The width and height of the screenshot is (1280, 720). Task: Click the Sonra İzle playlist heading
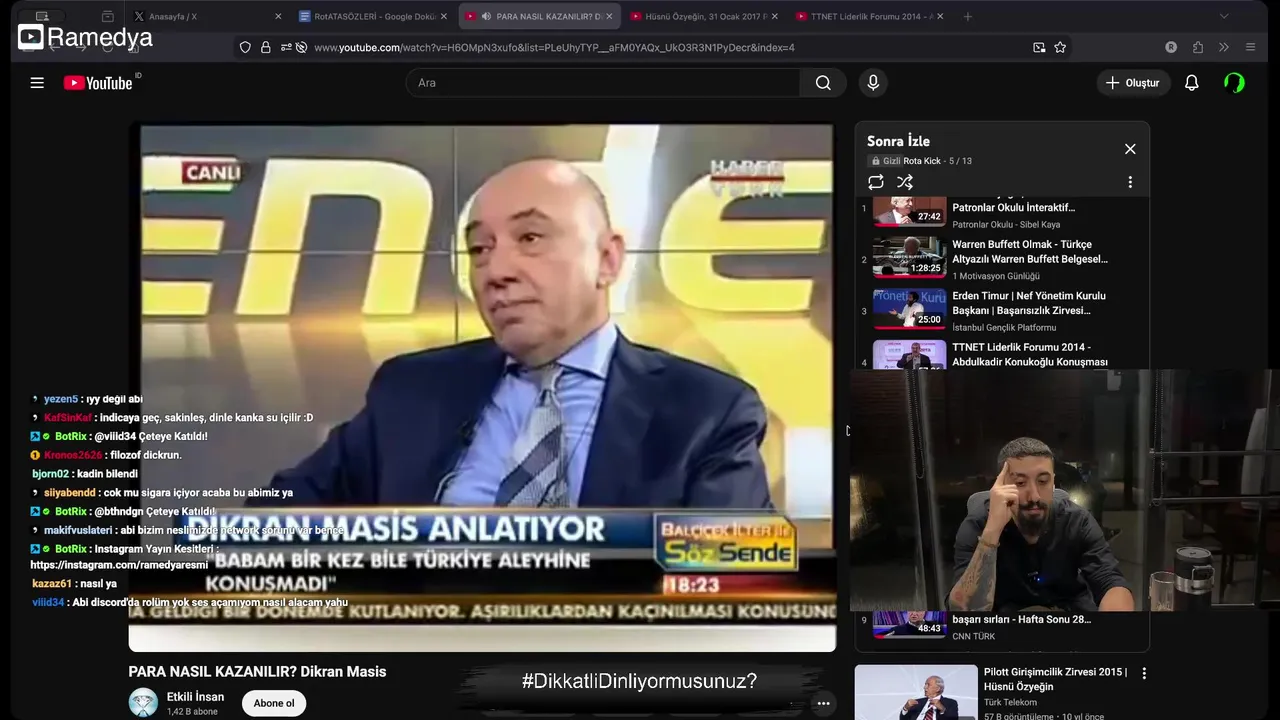pos(898,141)
